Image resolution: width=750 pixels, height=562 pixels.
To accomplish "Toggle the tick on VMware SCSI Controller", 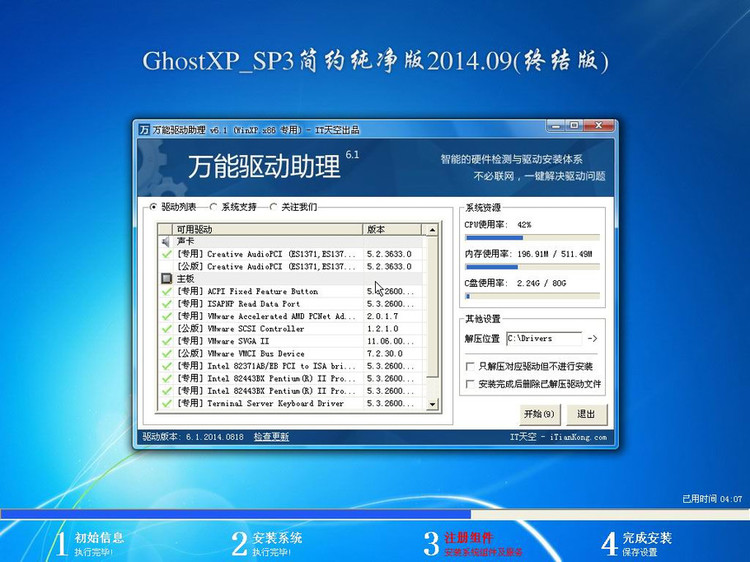I will pyautogui.click(x=166, y=329).
